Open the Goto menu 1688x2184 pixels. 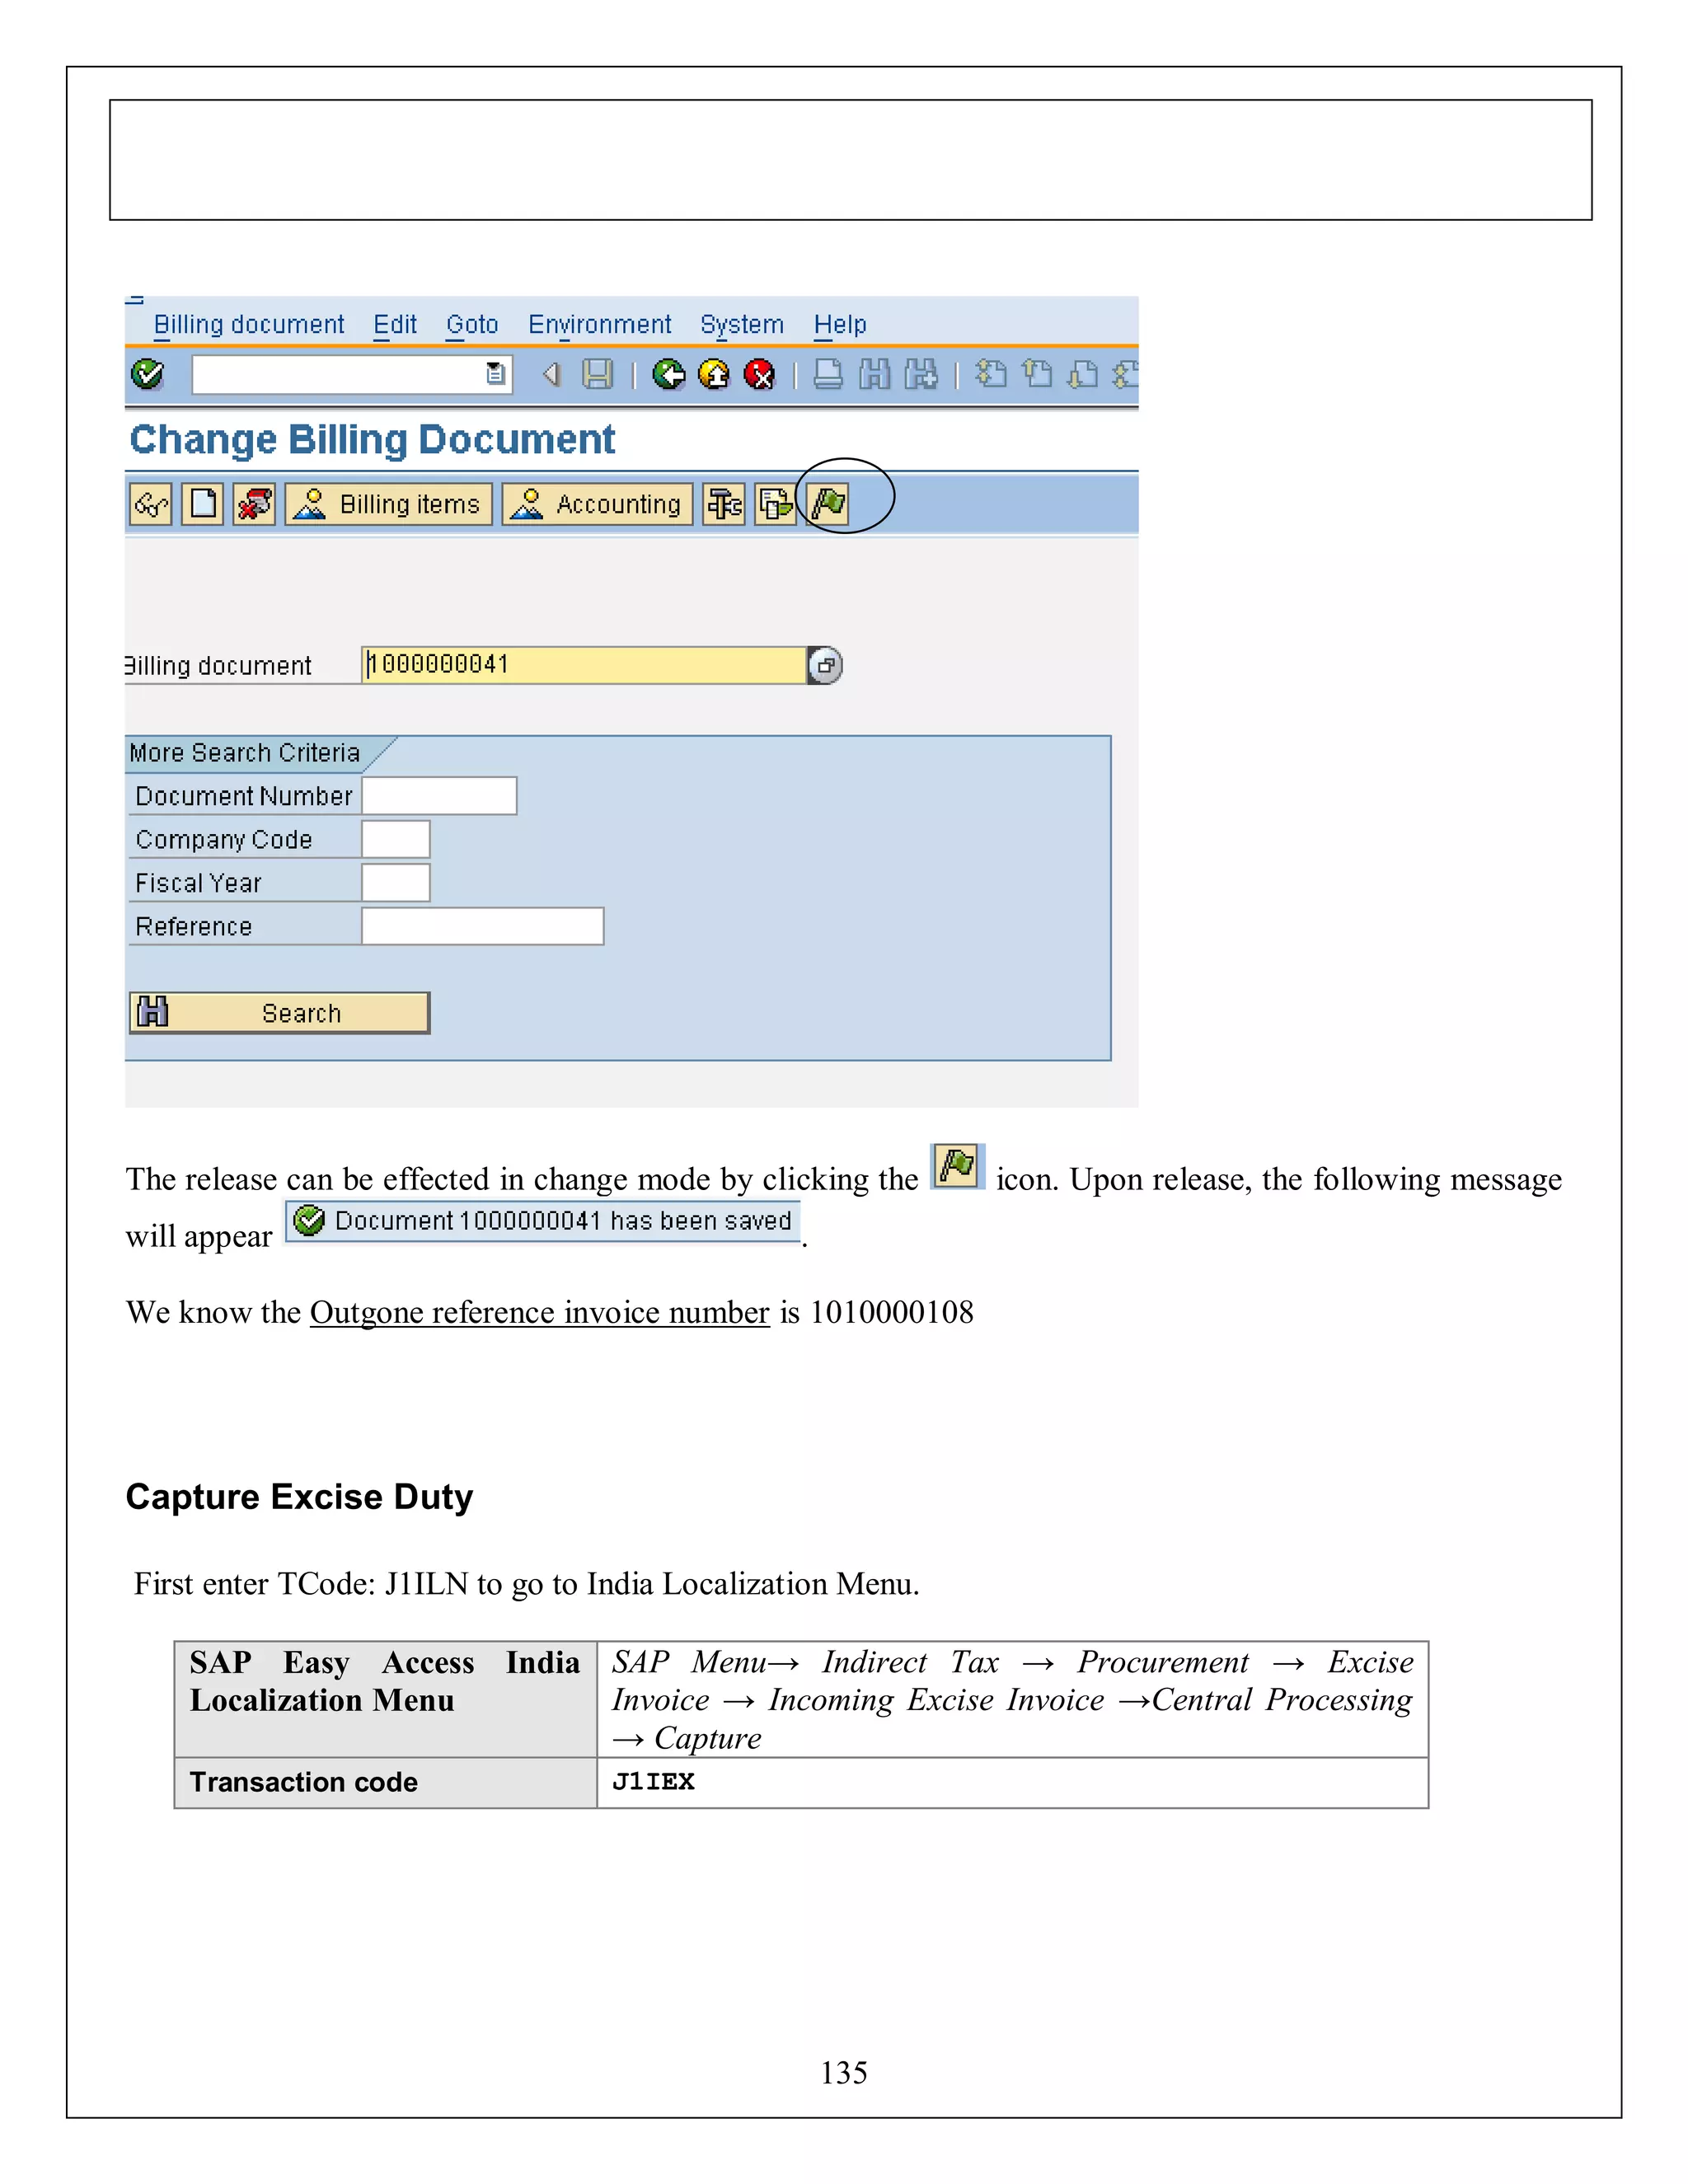(471, 325)
